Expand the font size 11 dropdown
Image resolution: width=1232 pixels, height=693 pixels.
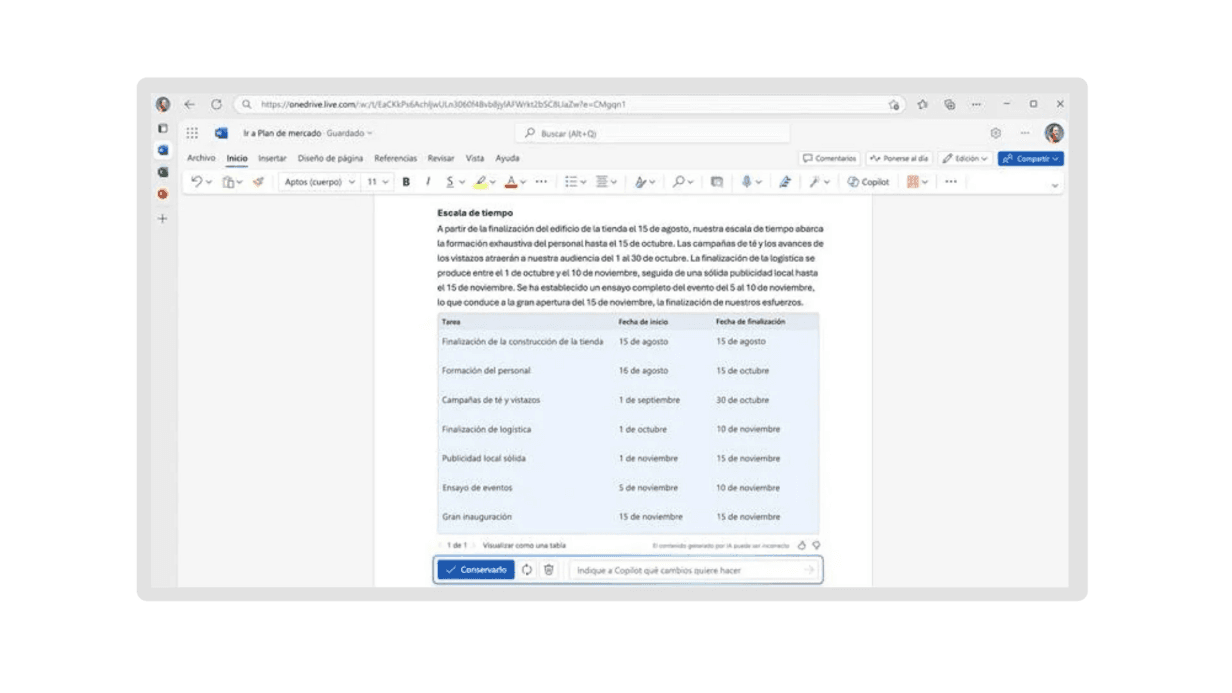pyautogui.click(x=377, y=182)
